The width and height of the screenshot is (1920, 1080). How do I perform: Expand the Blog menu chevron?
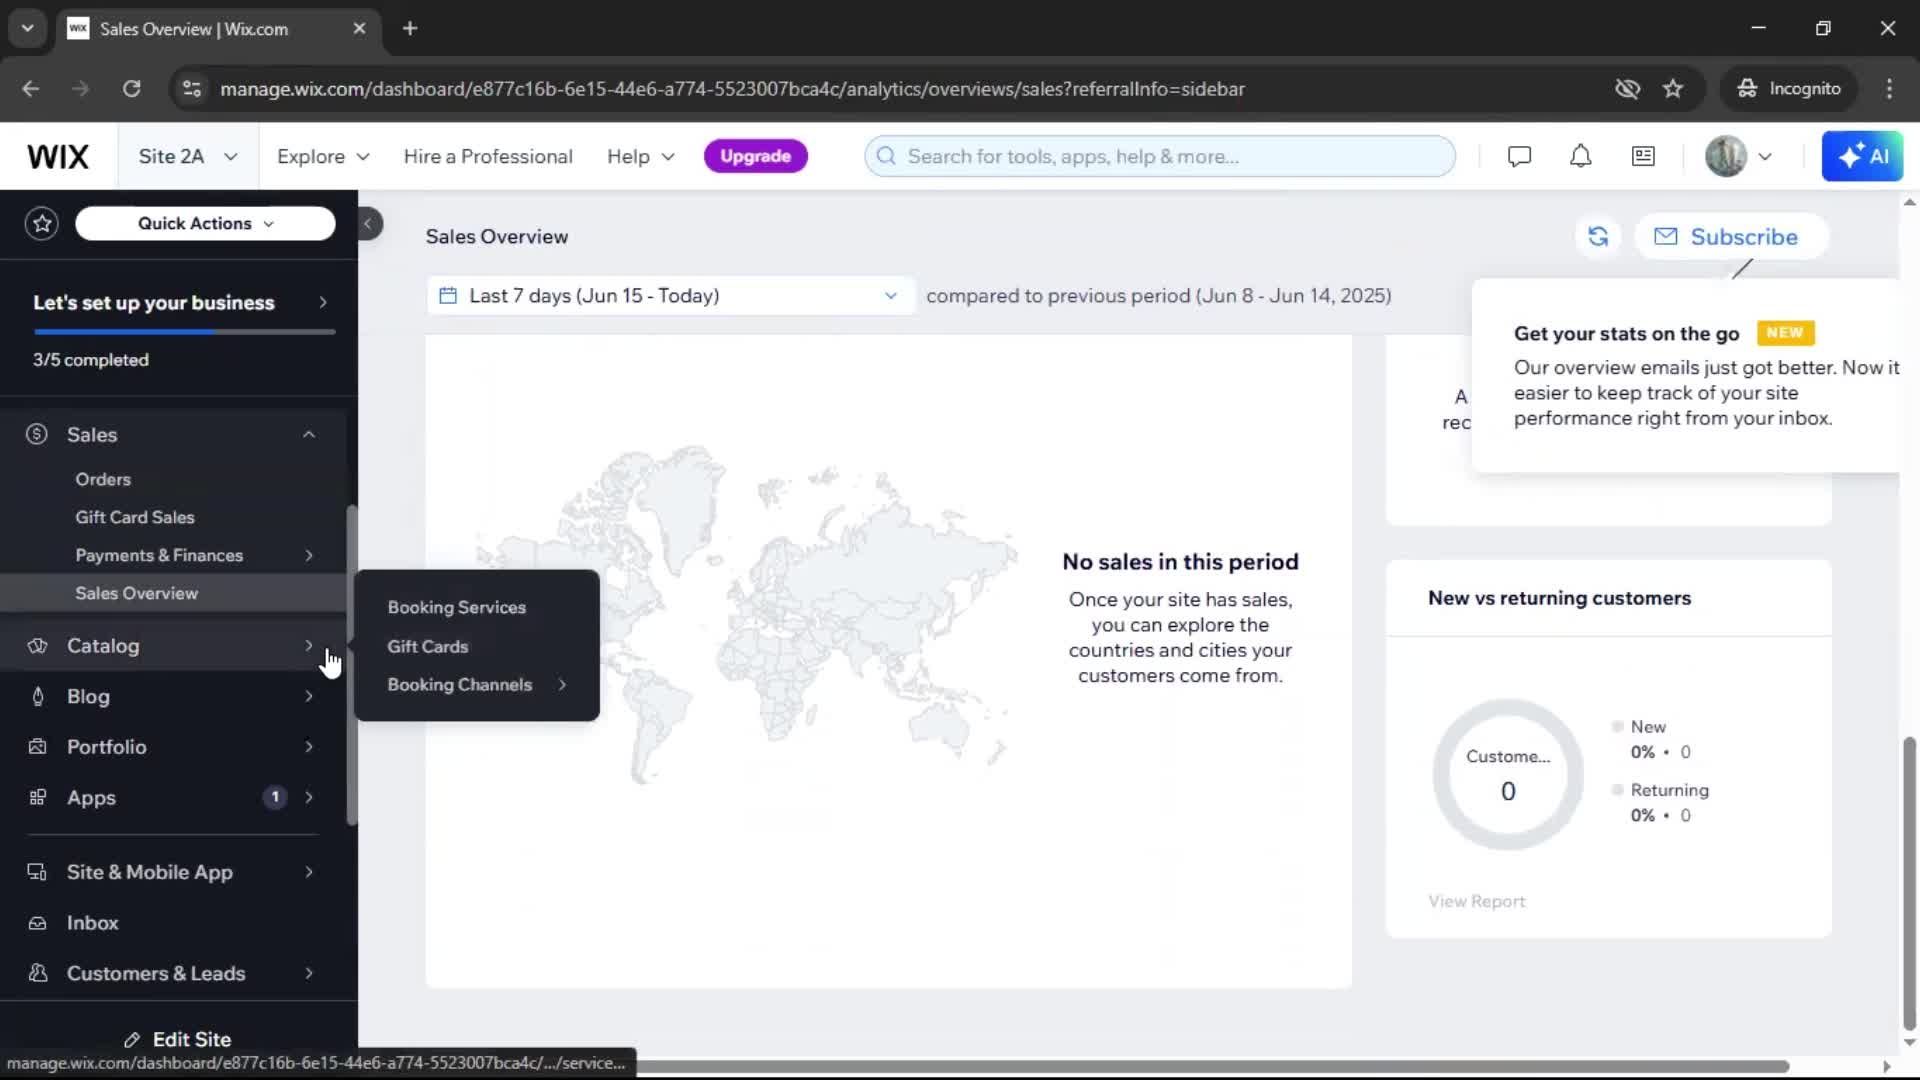(309, 697)
